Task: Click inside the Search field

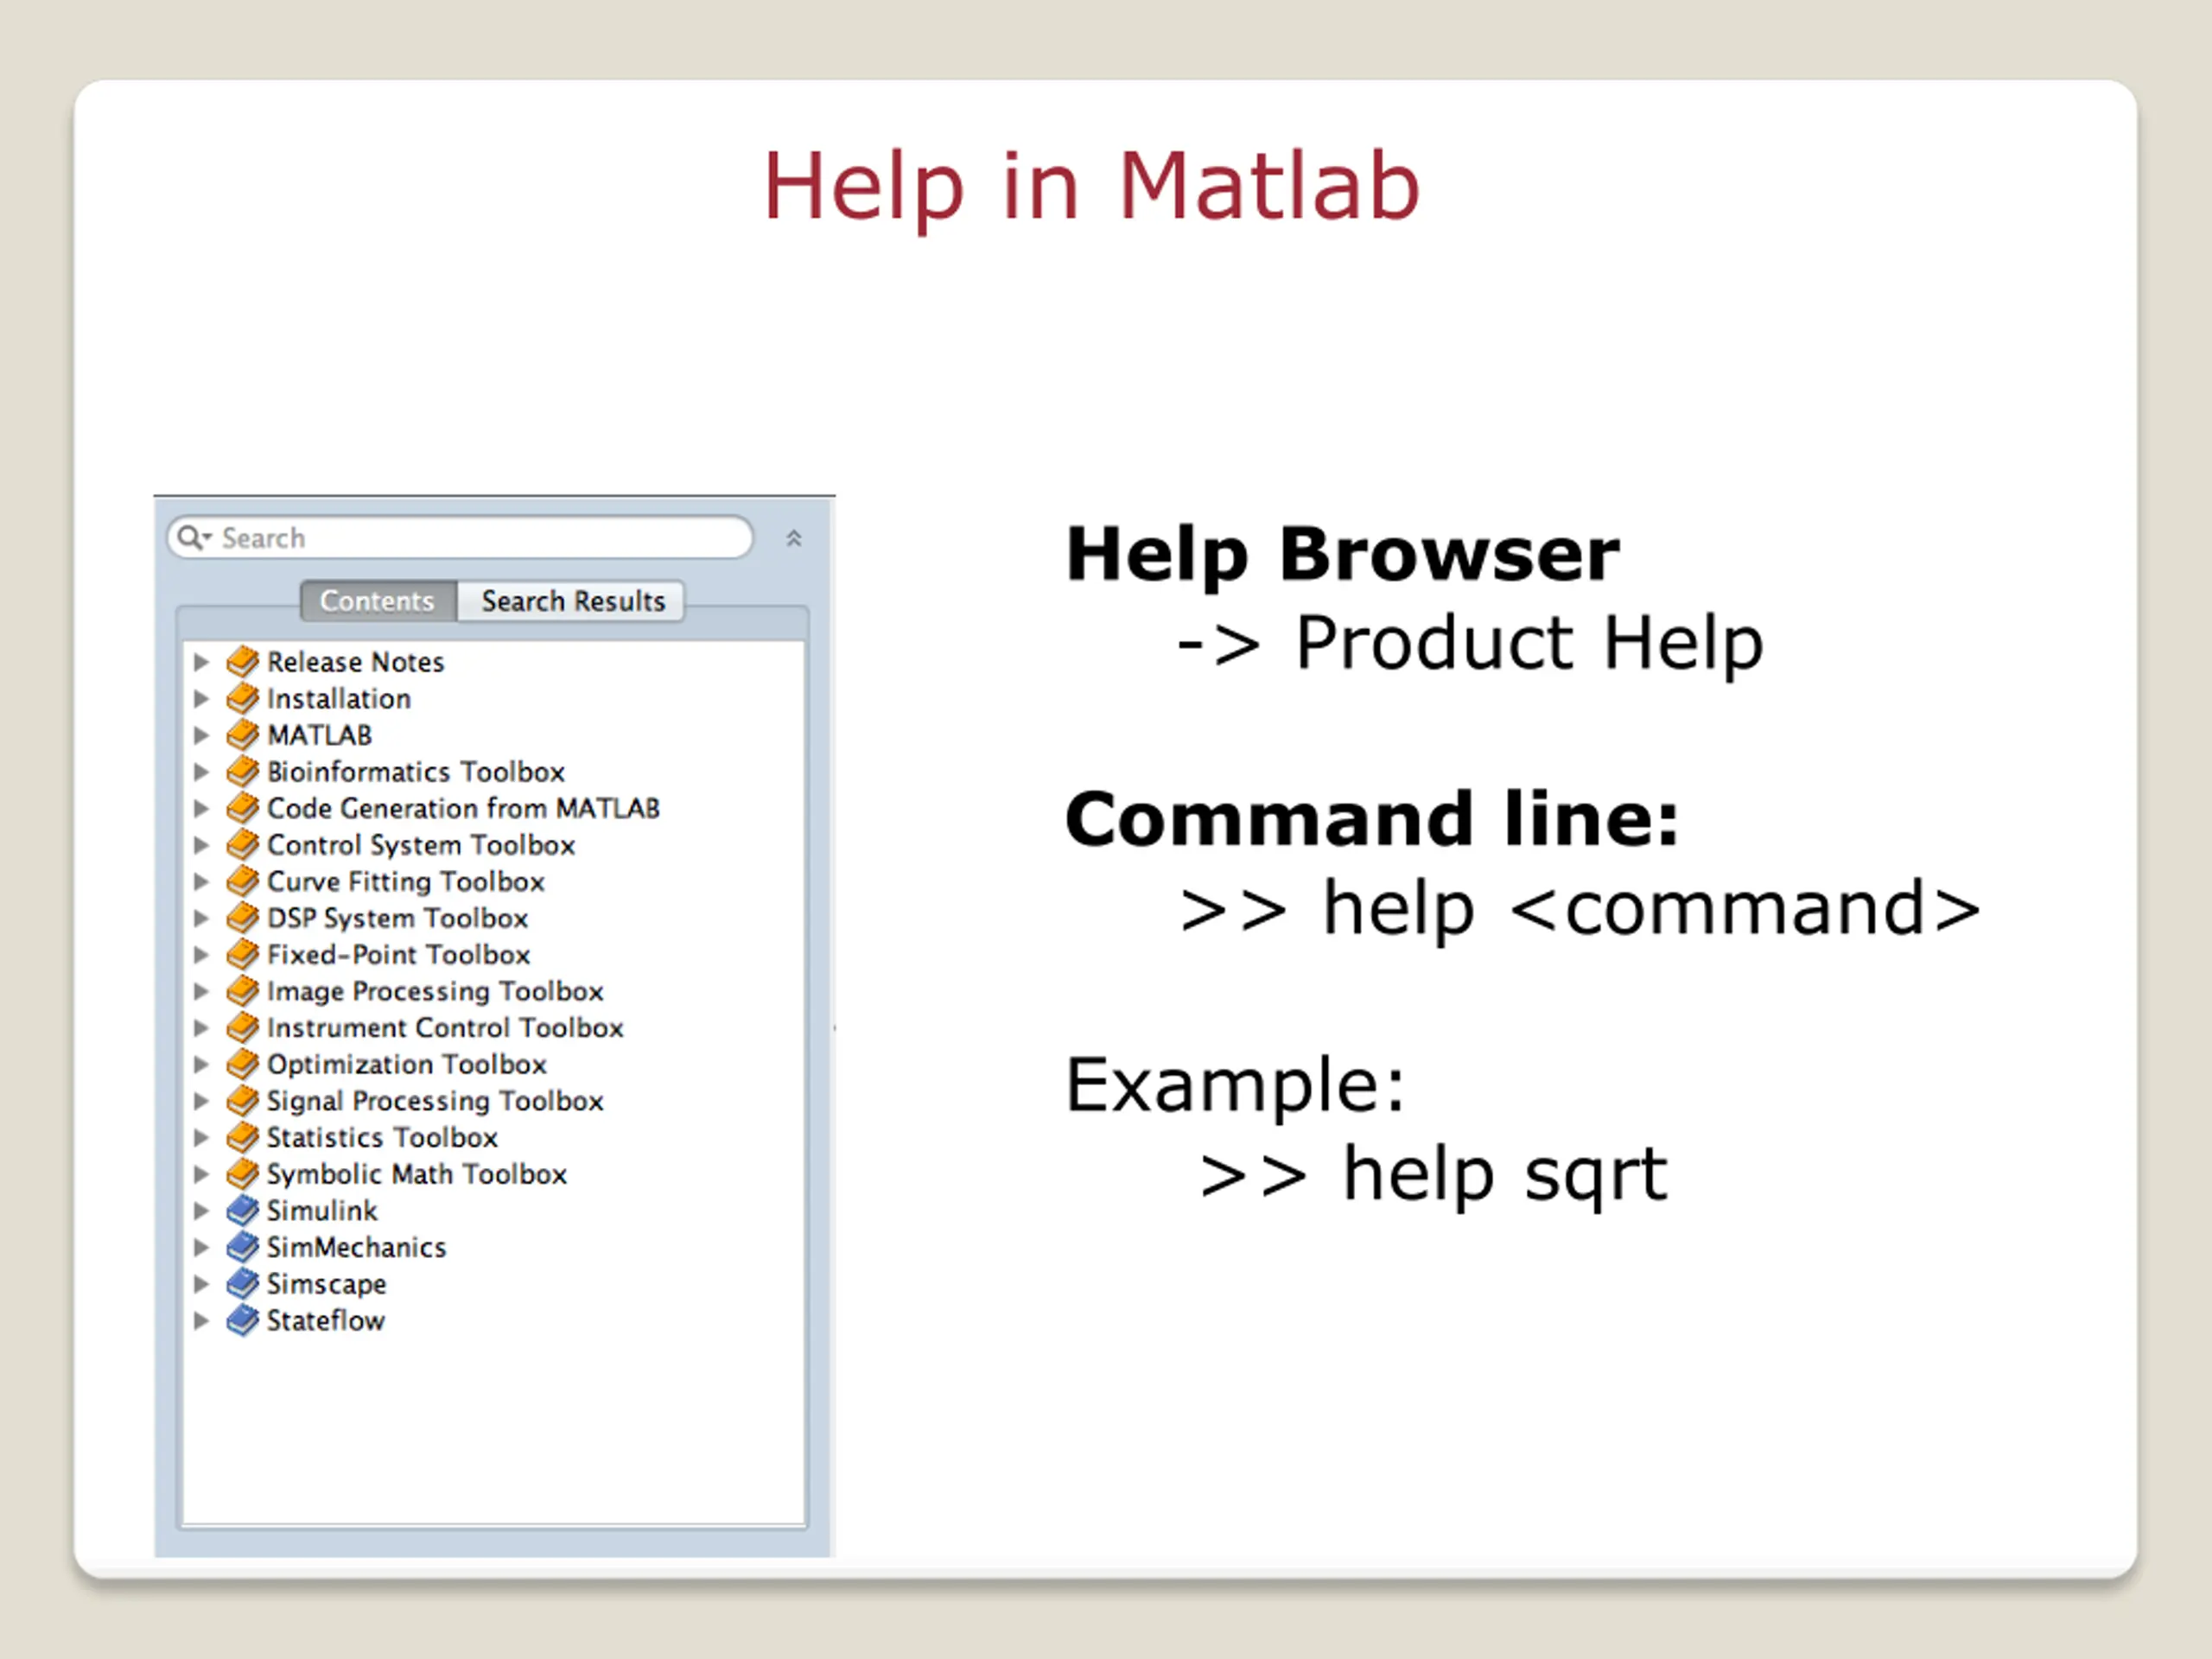Action: pyautogui.click(x=460, y=538)
